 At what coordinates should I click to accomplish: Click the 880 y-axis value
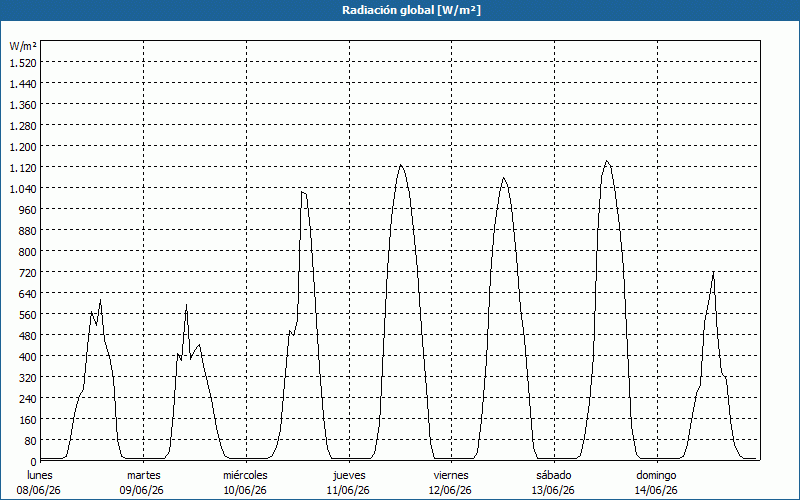point(28,231)
